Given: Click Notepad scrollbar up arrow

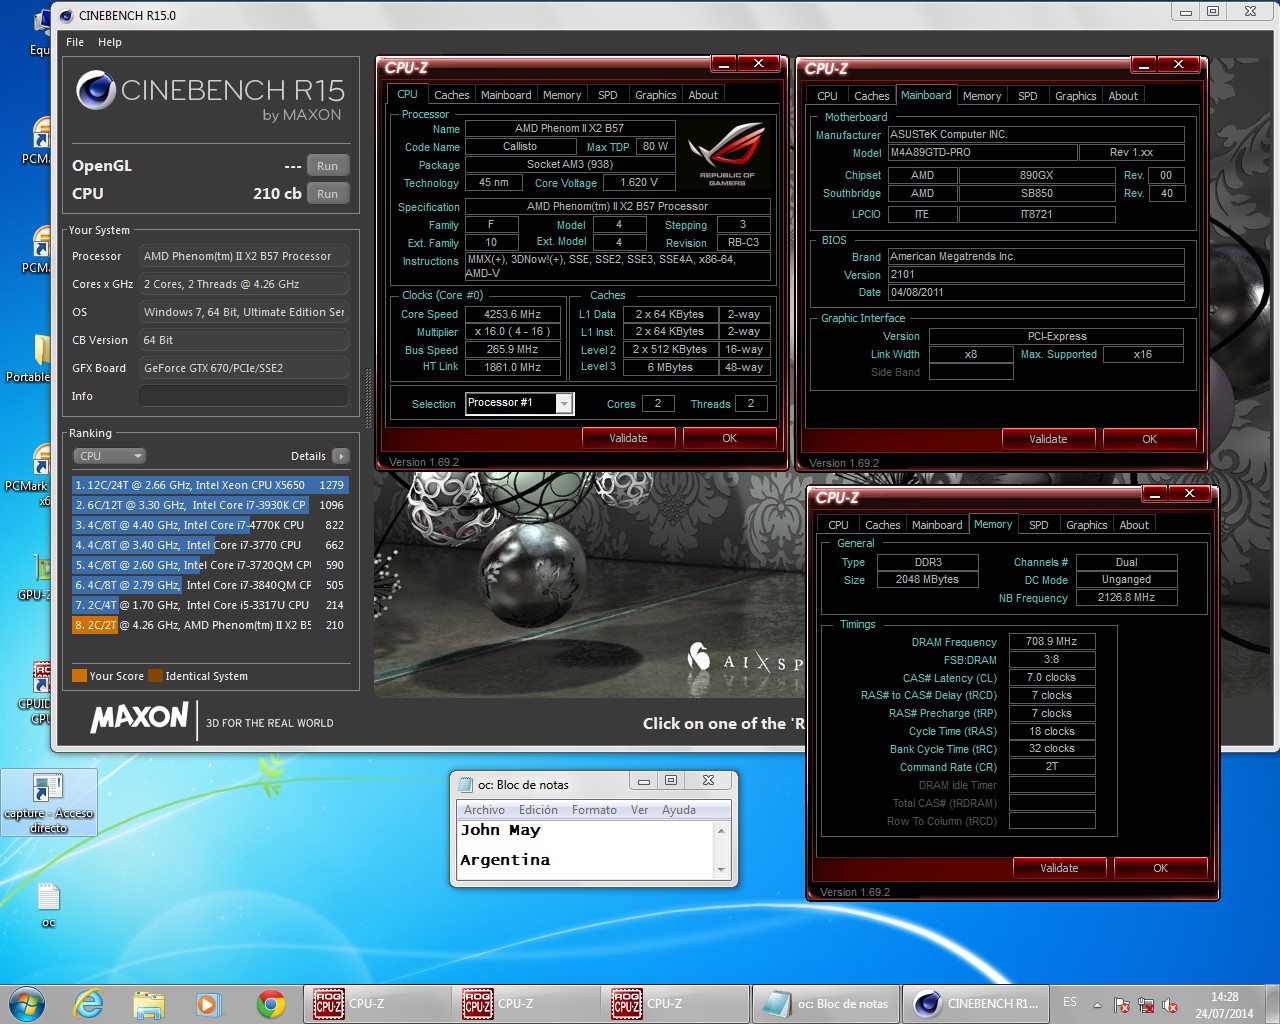Looking at the screenshot, I should point(721,830).
